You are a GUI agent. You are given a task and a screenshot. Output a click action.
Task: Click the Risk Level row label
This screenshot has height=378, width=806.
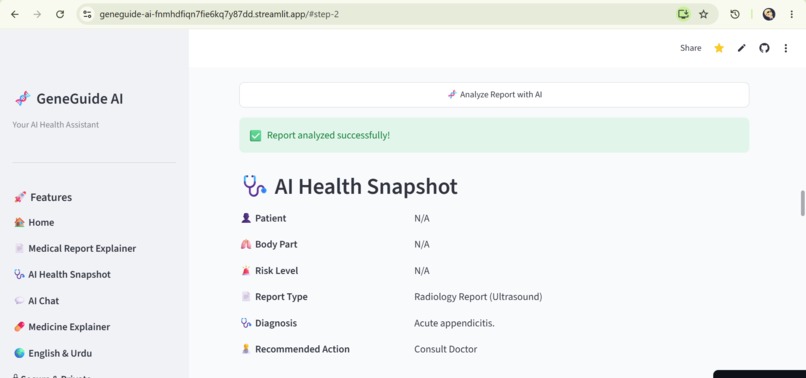[x=277, y=271]
